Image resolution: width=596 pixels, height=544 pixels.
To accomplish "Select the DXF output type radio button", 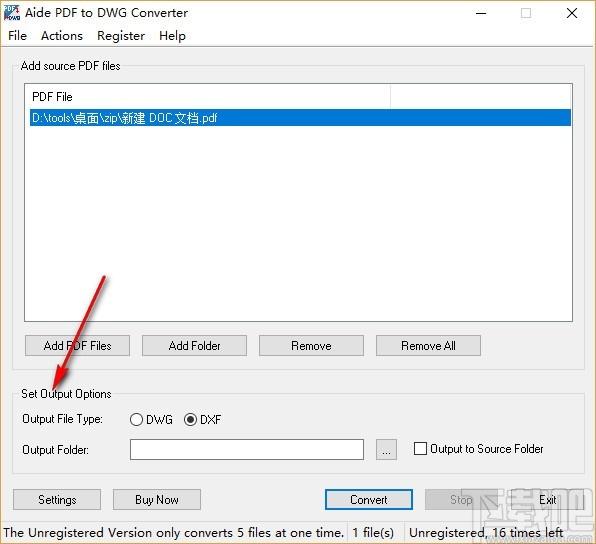I will pyautogui.click(x=190, y=420).
